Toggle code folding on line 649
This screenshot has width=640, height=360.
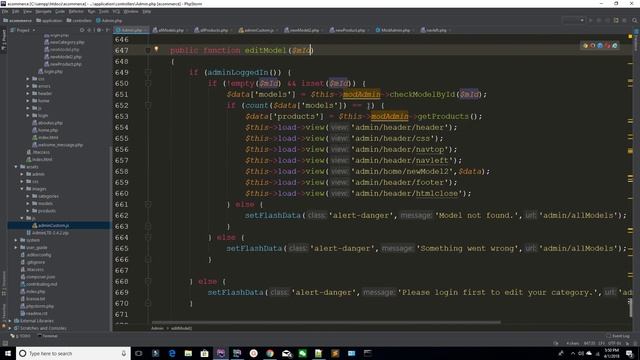pos(148,72)
